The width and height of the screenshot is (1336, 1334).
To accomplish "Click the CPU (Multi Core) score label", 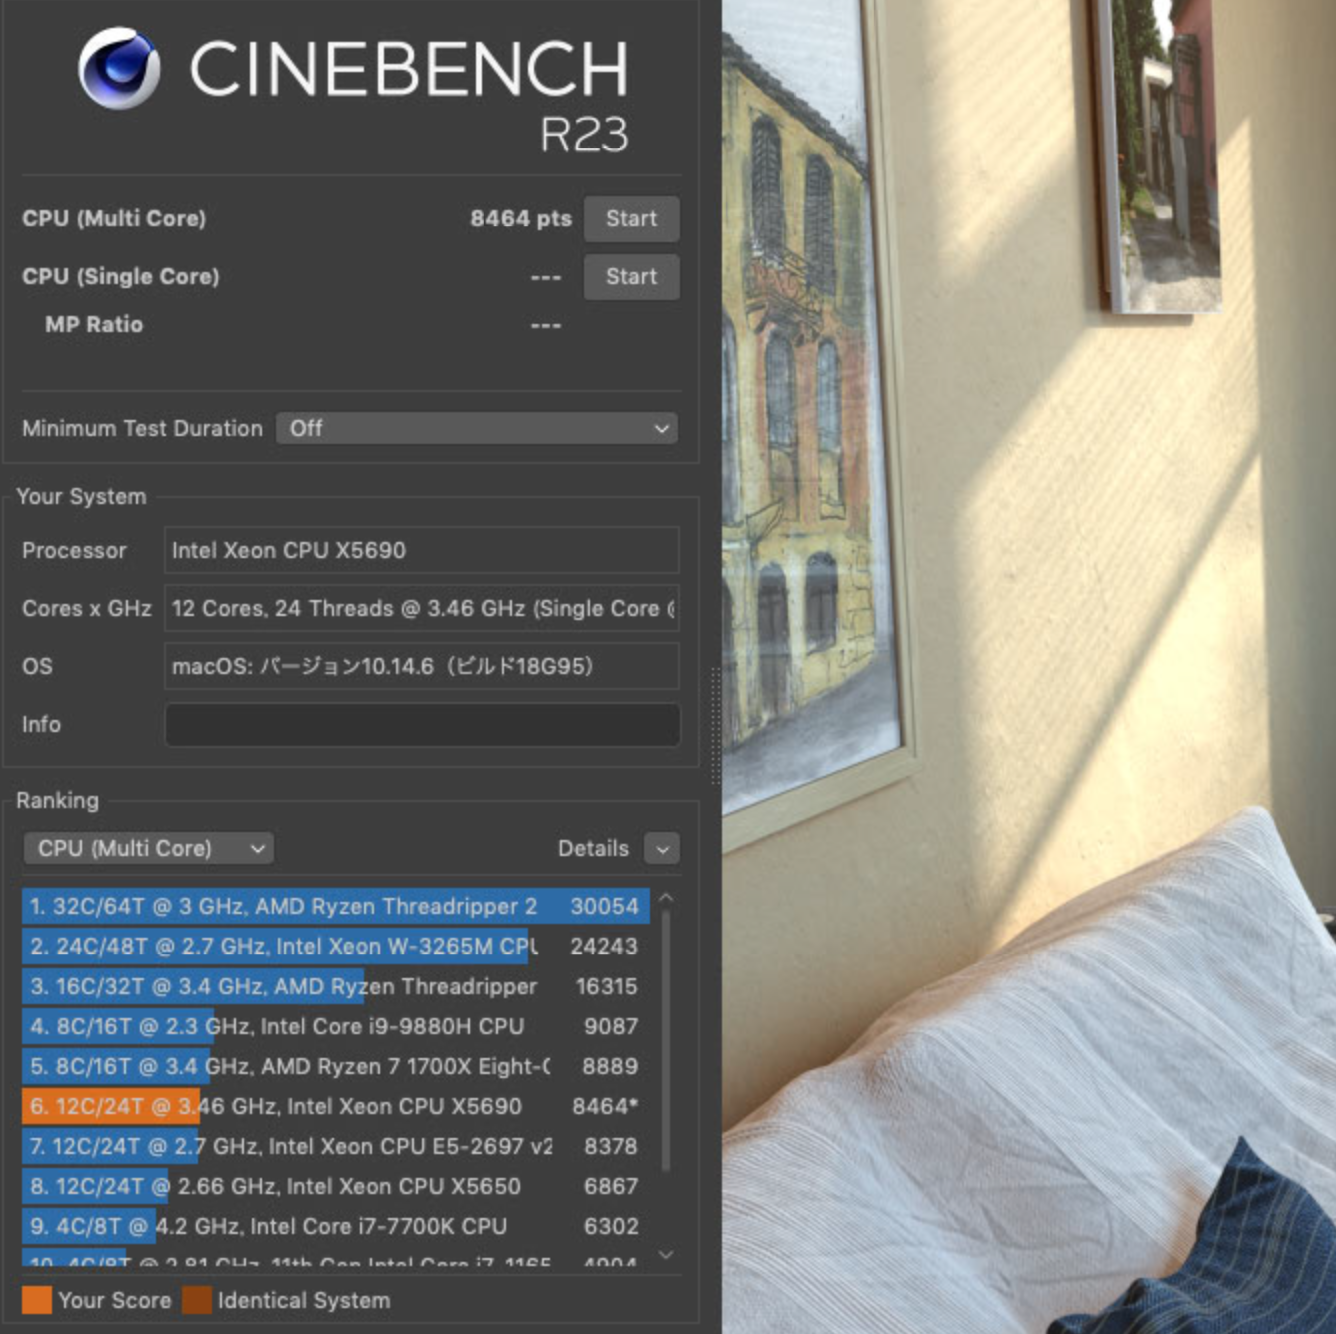I will pyautogui.click(x=114, y=219).
